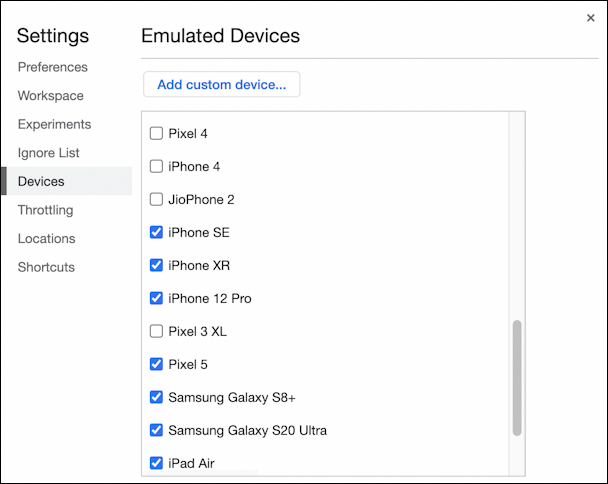Open the Preferences settings section
This screenshot has width=608, height=484.
coord(53,67)
